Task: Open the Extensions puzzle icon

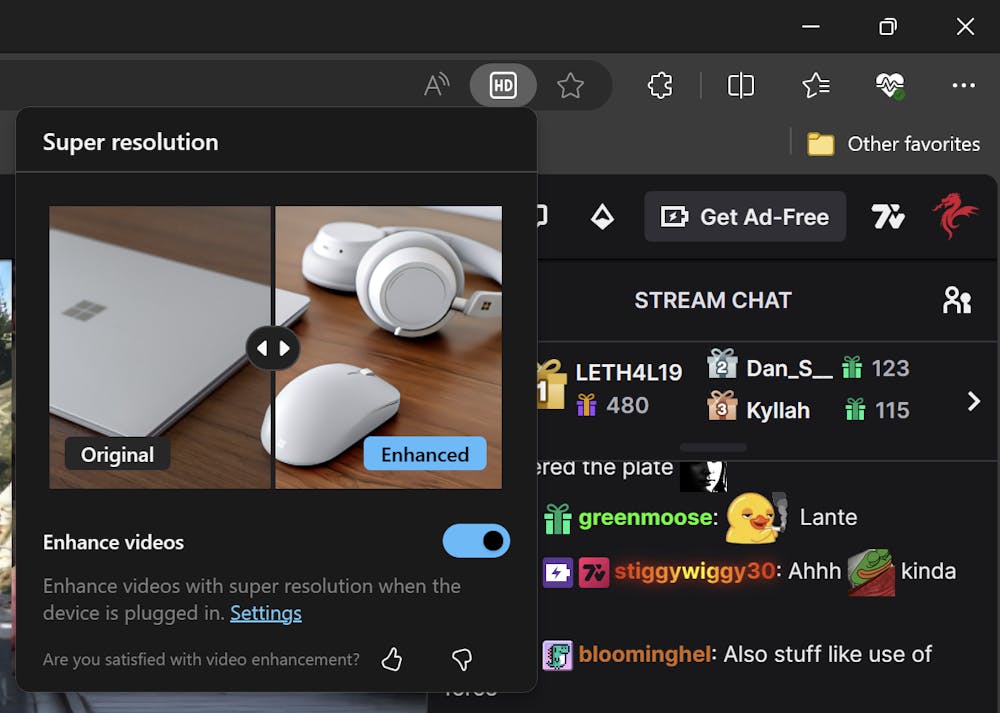Action: pyautogui.click(x=659, y=85)
